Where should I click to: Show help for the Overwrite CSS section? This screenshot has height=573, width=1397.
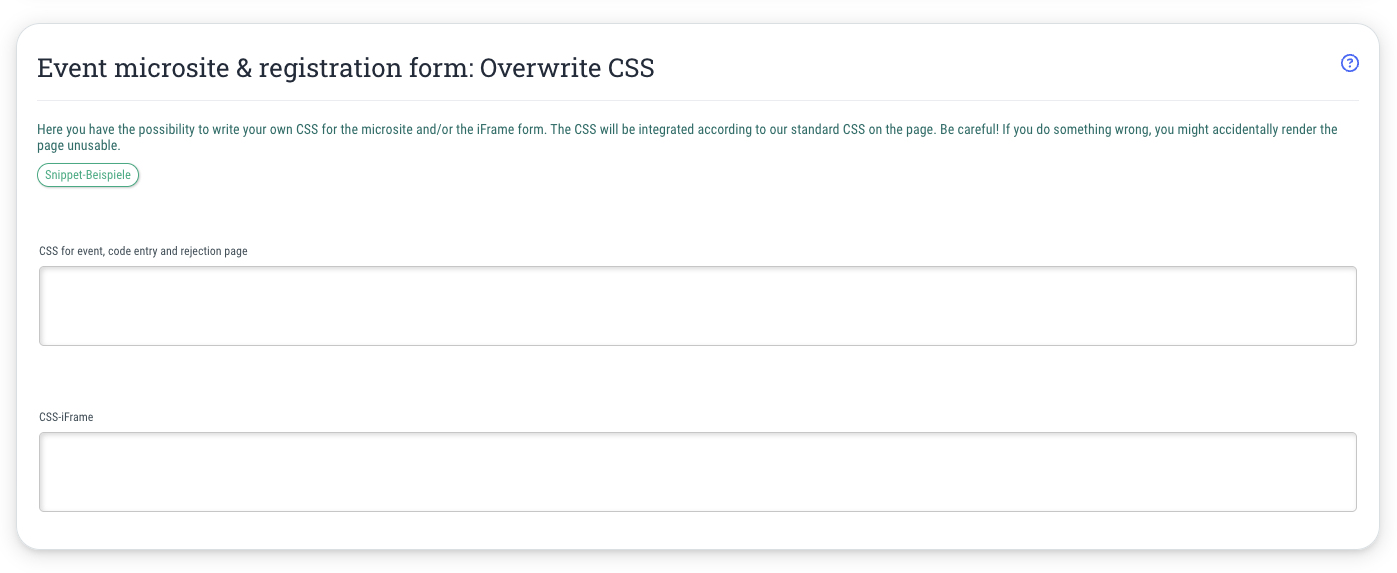tap(1349, 63)
